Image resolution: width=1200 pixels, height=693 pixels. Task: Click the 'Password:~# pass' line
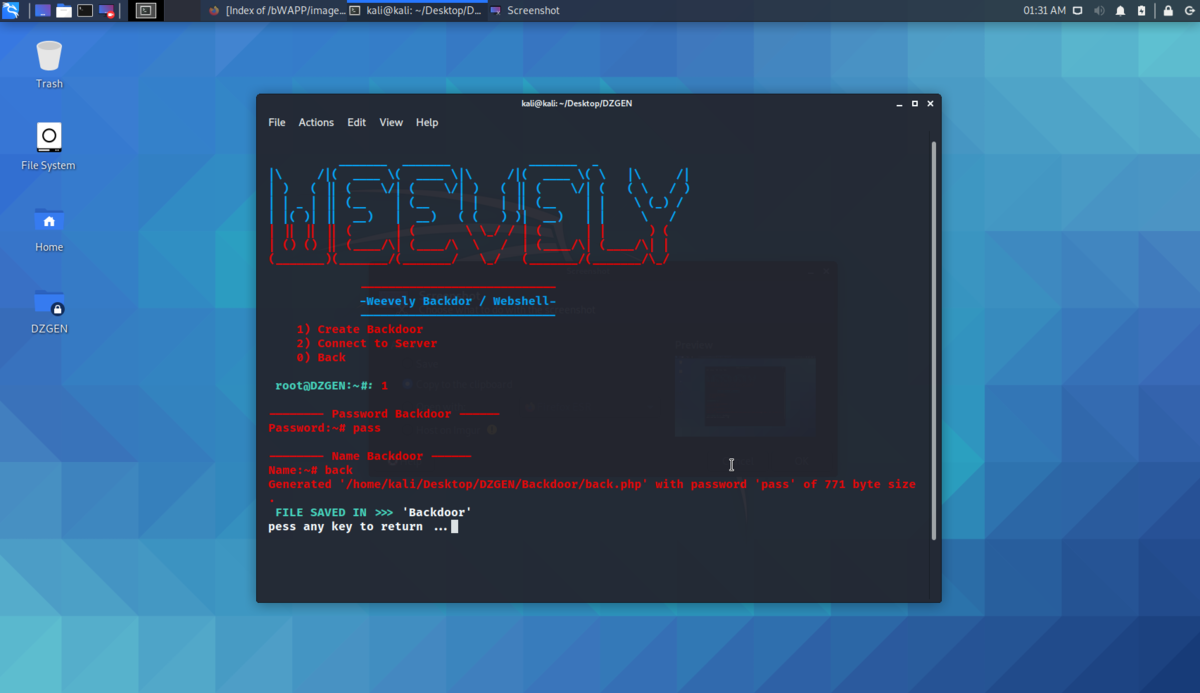(x=324, y=428)
